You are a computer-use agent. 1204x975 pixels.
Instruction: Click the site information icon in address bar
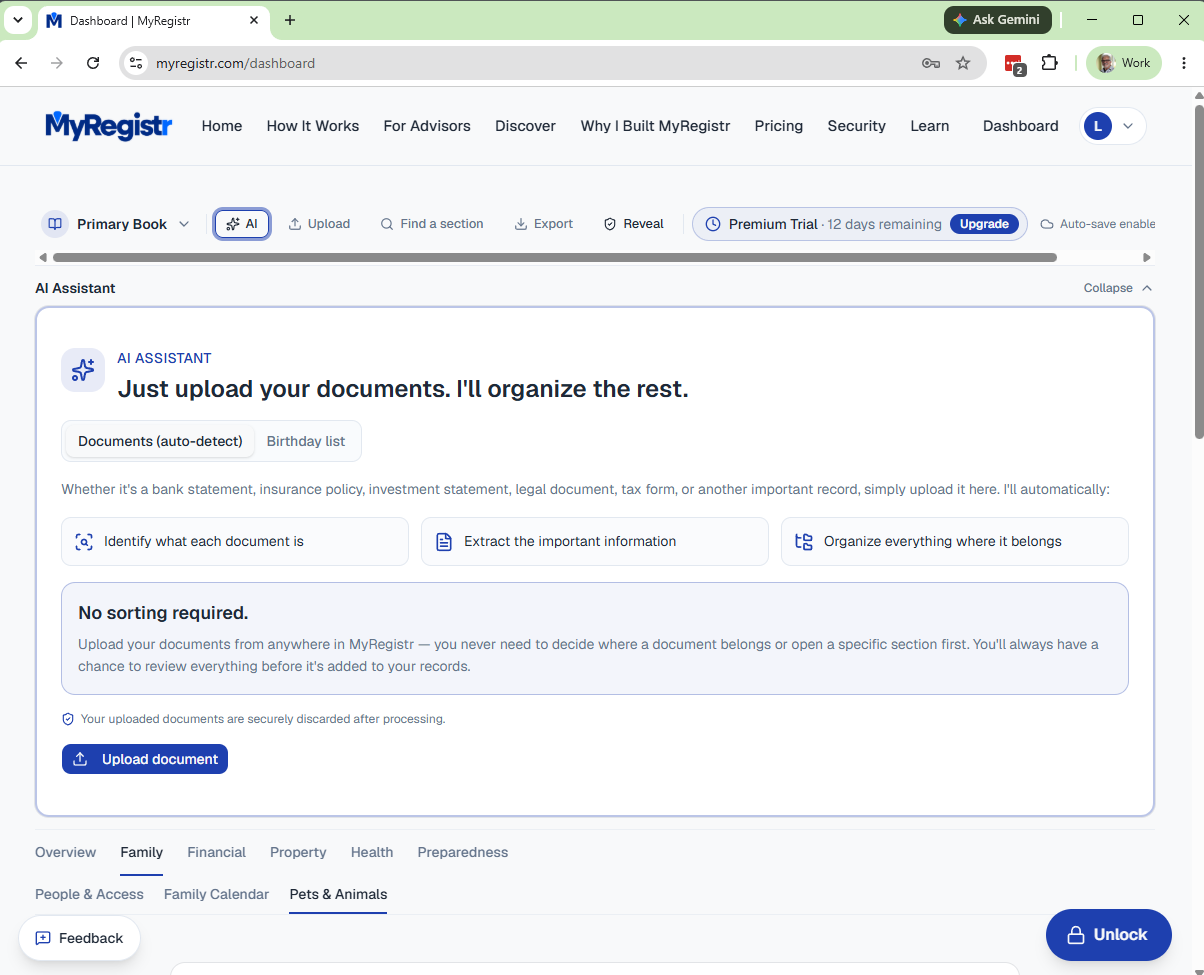137,63
